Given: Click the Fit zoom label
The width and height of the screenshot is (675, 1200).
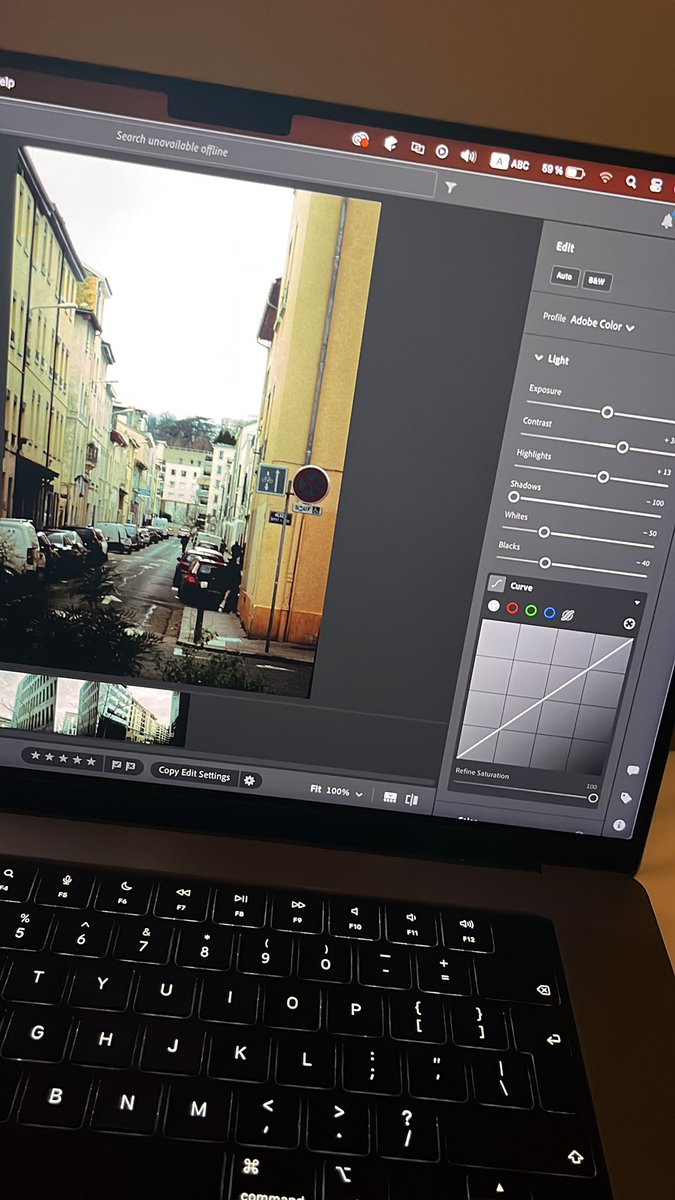Looking at the screenshot, I should 315,790.
